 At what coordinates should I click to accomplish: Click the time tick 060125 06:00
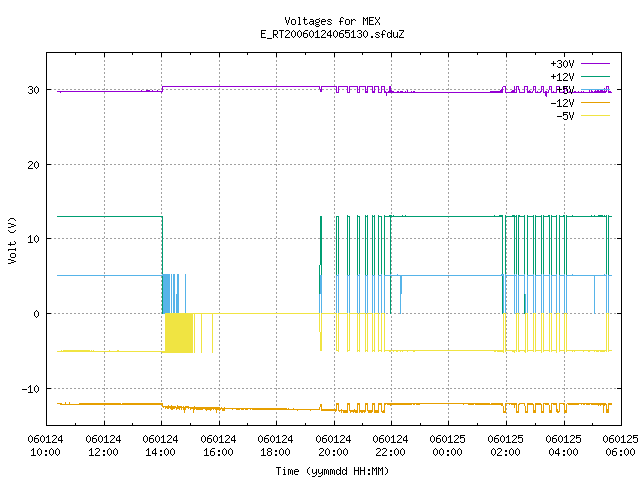point(620,446)
